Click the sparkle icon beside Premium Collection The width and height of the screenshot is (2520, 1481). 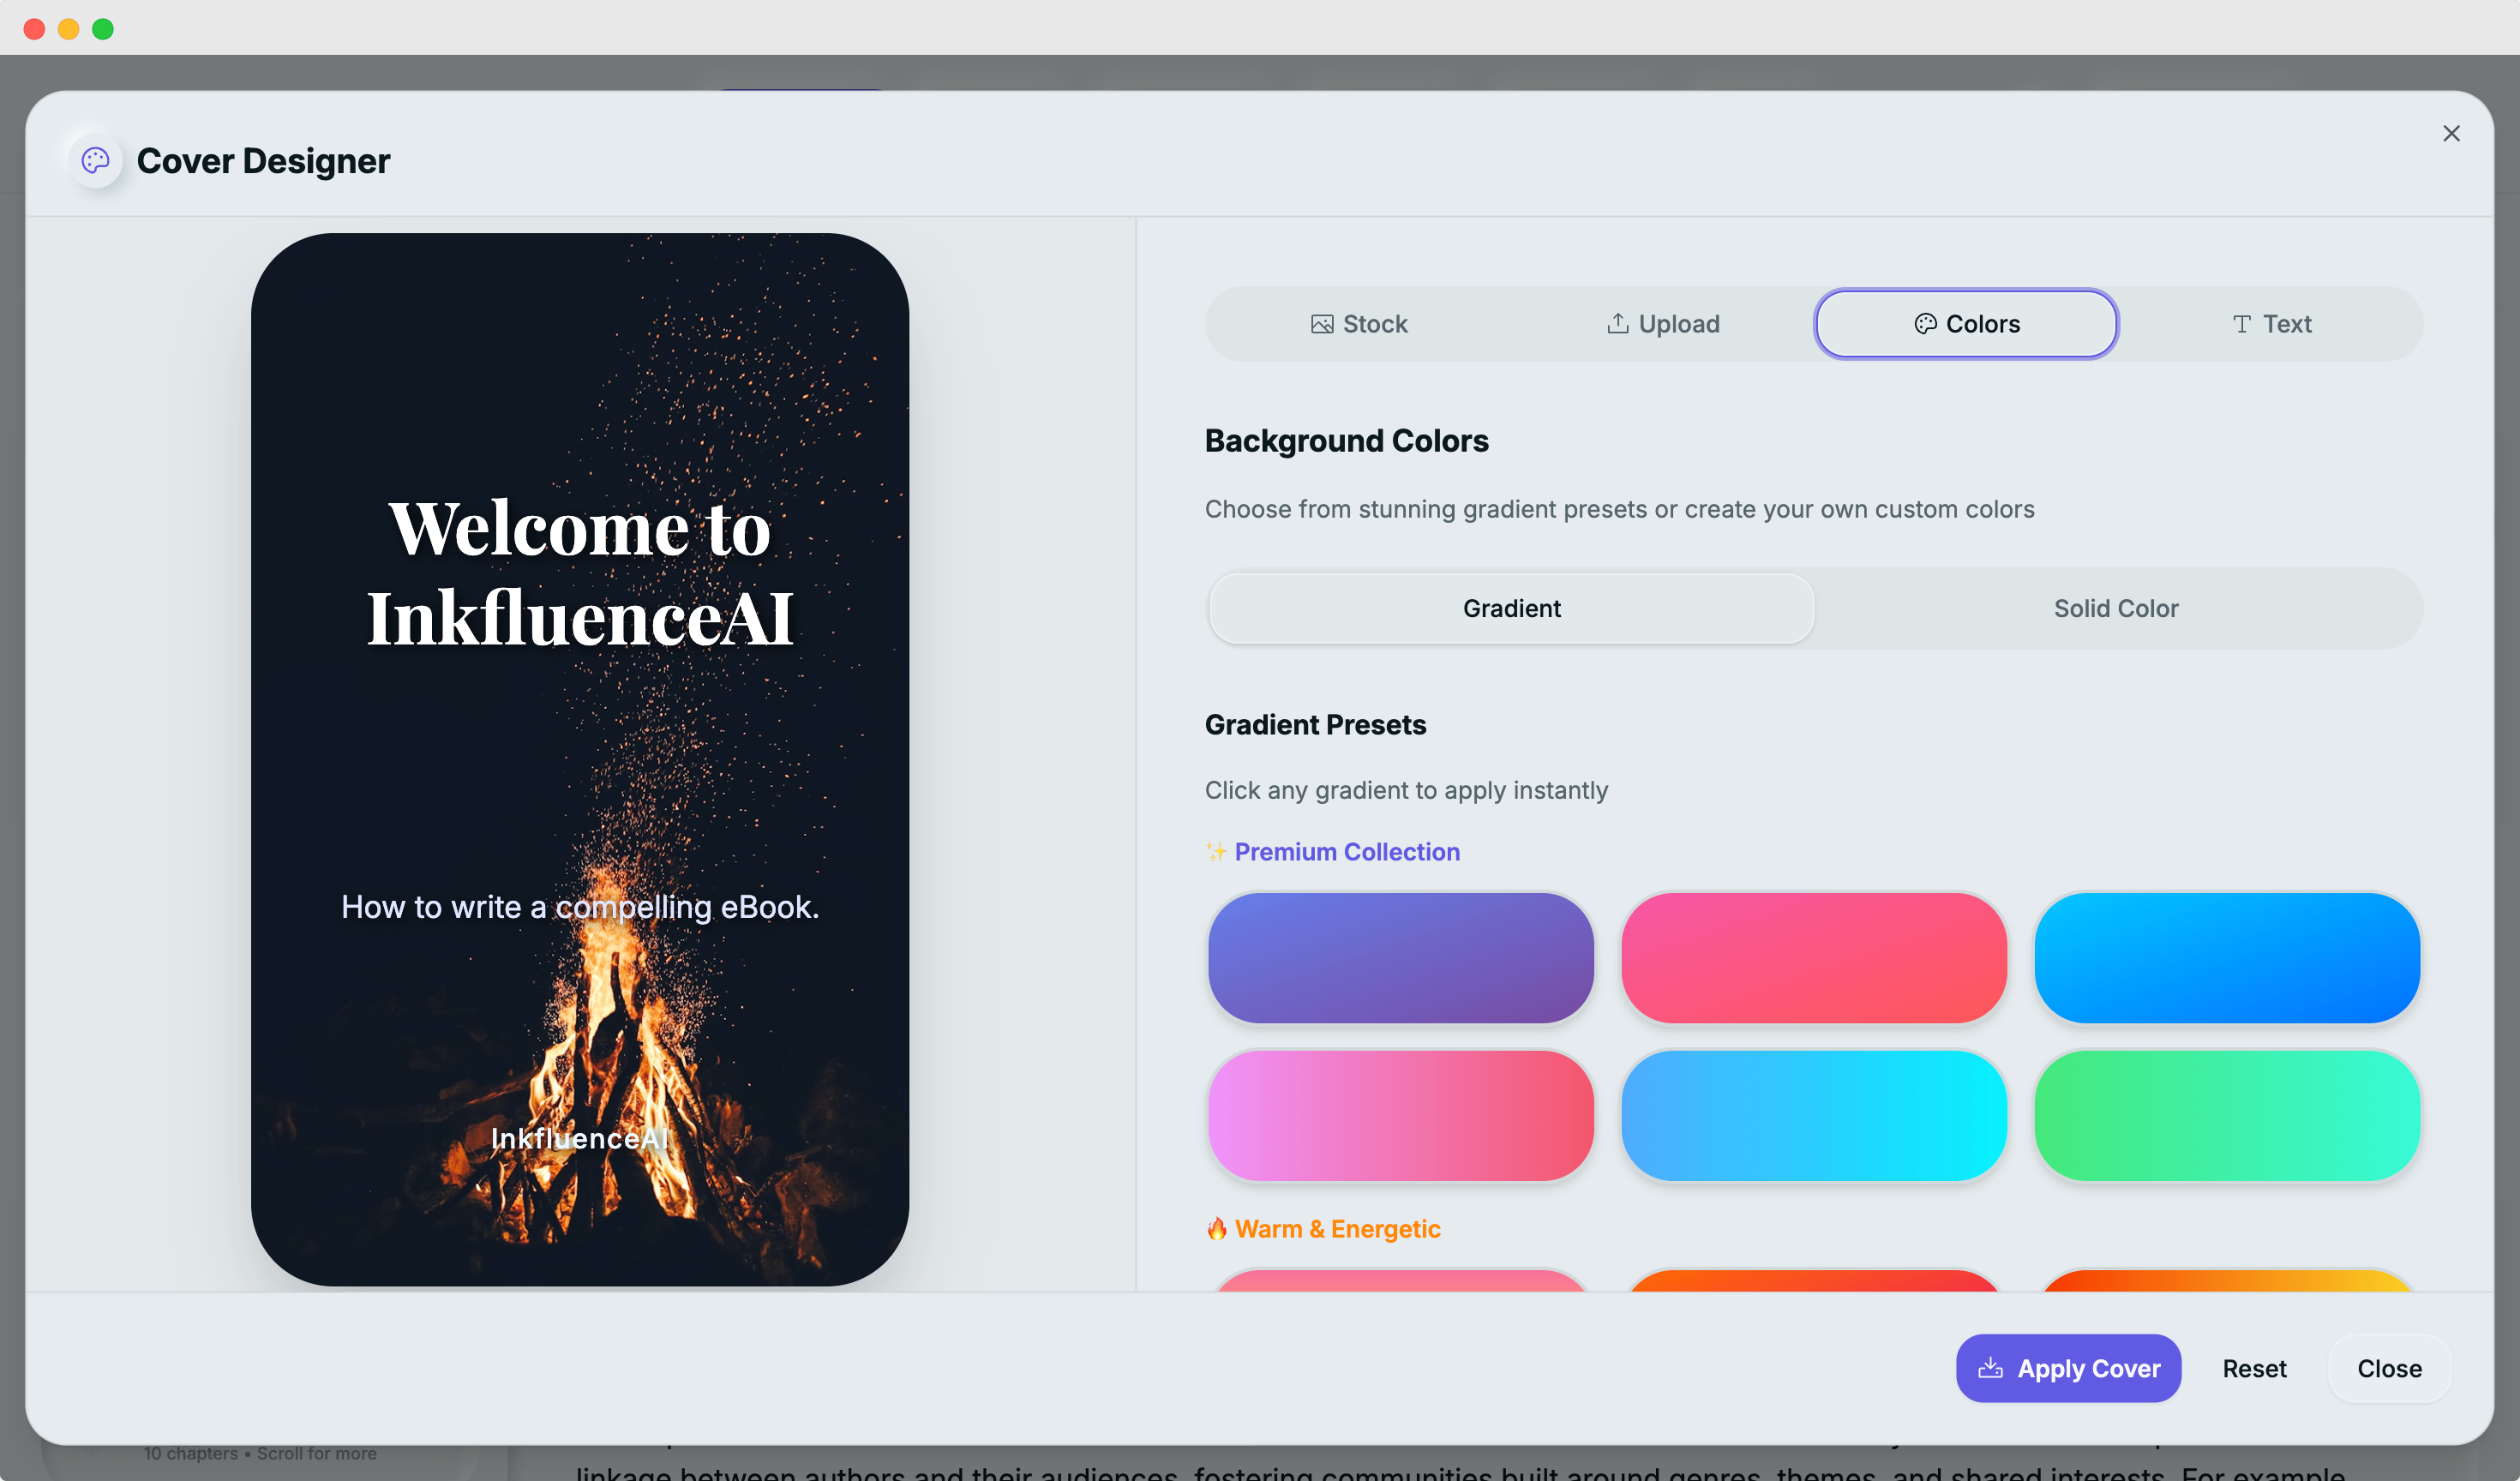pyautogui.click(x=1216, y=851)
